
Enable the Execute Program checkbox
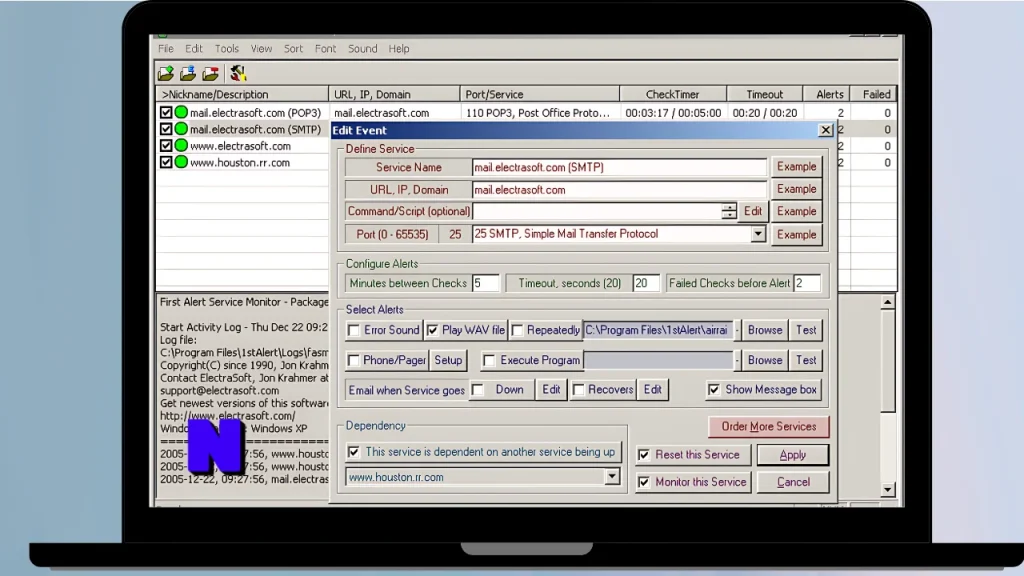tap(489, 360)
